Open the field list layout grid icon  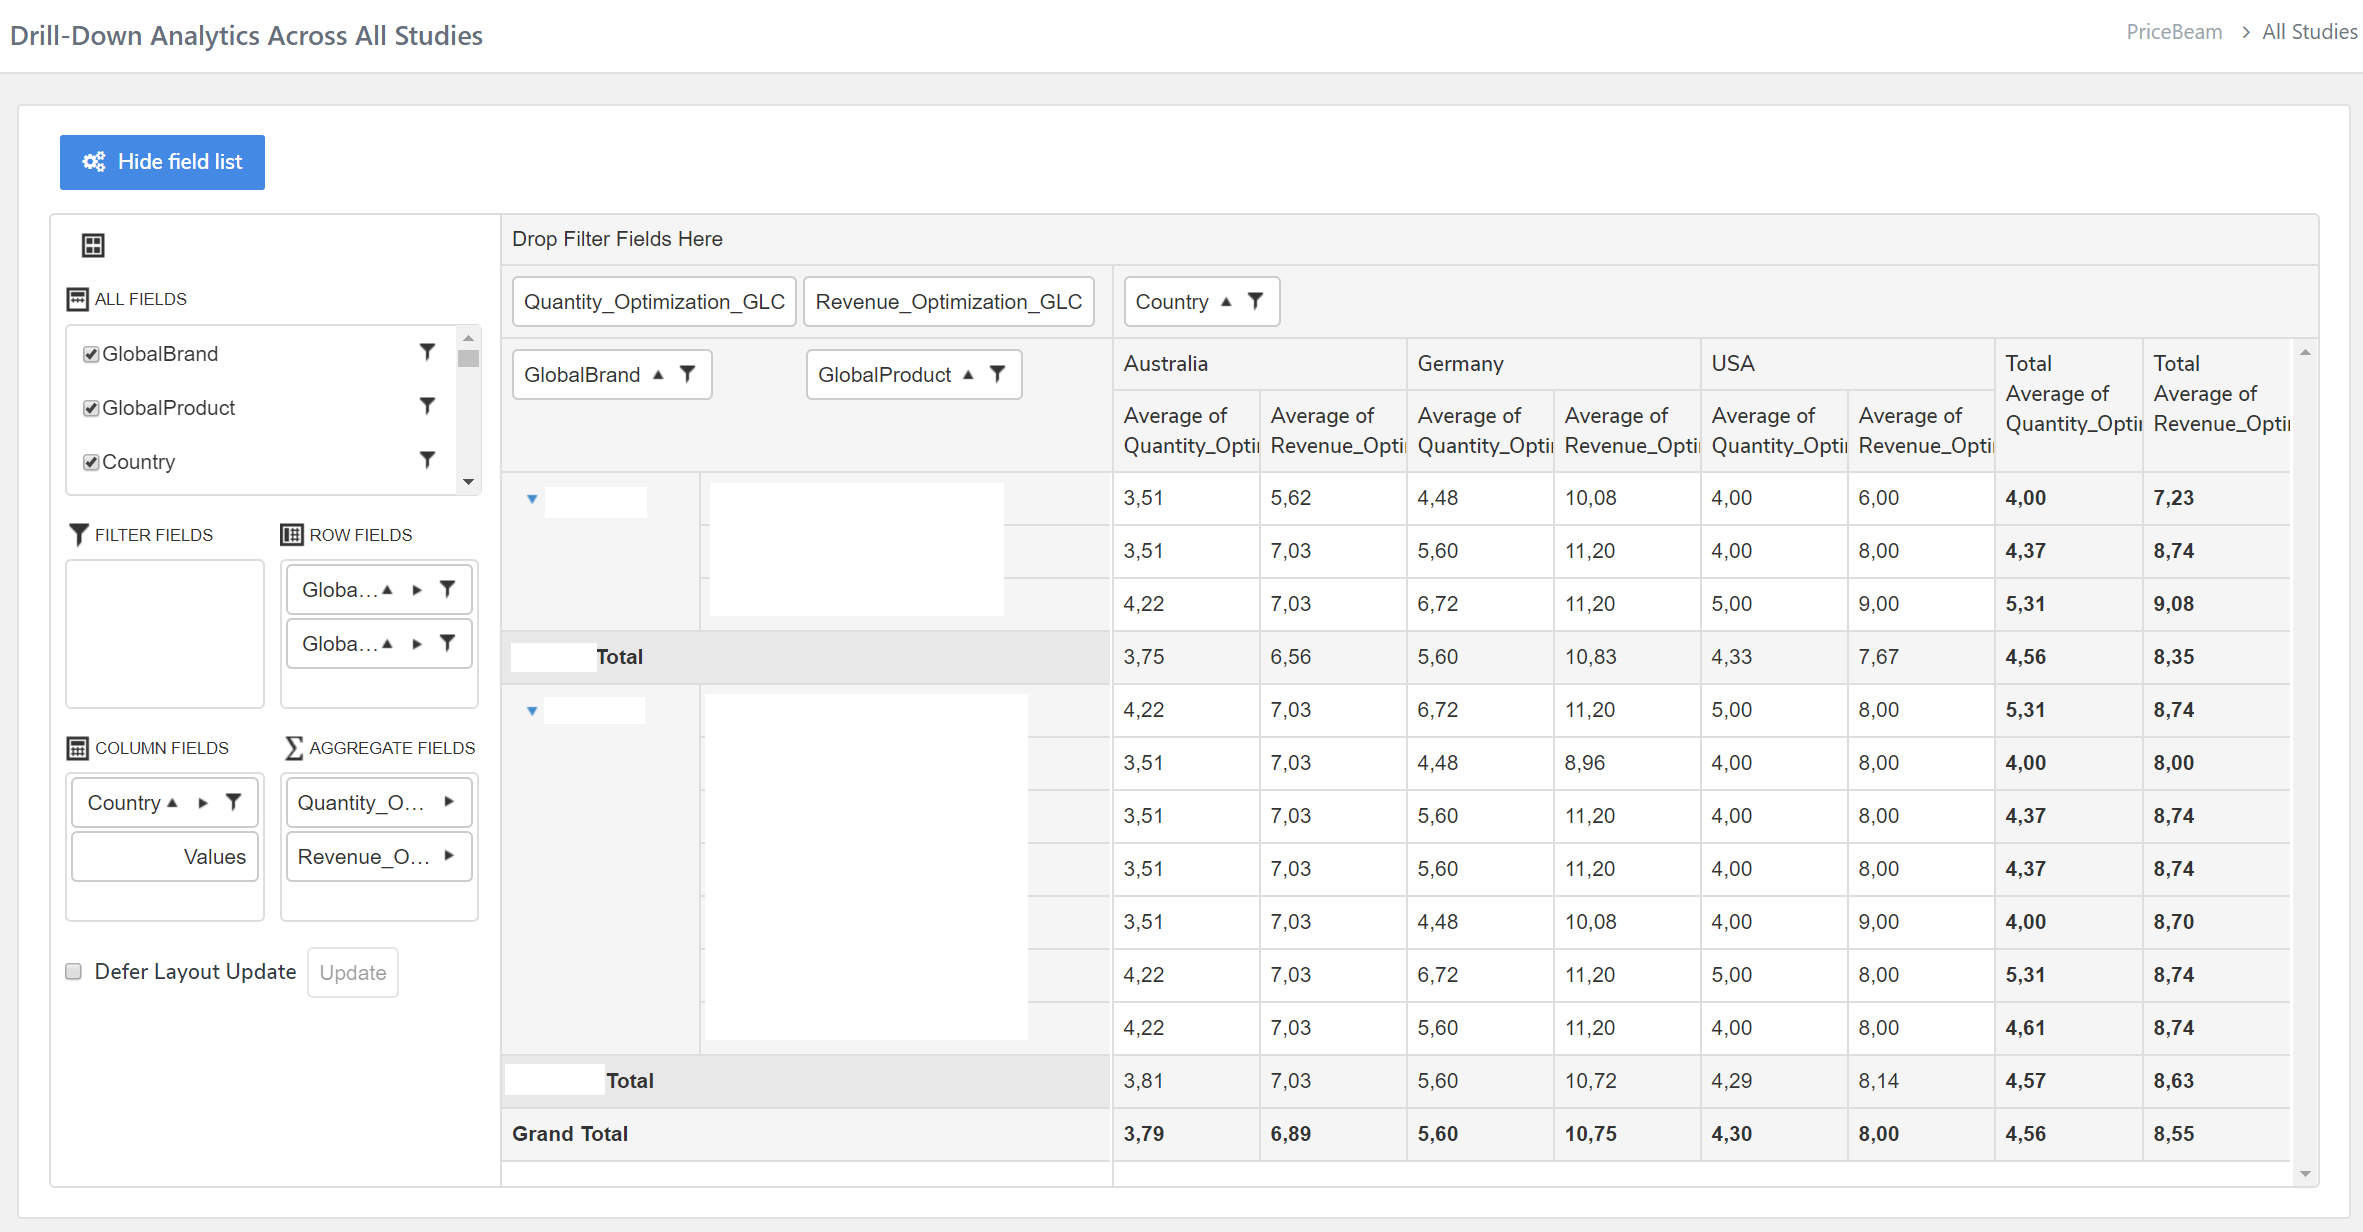(x=93, y=246)
